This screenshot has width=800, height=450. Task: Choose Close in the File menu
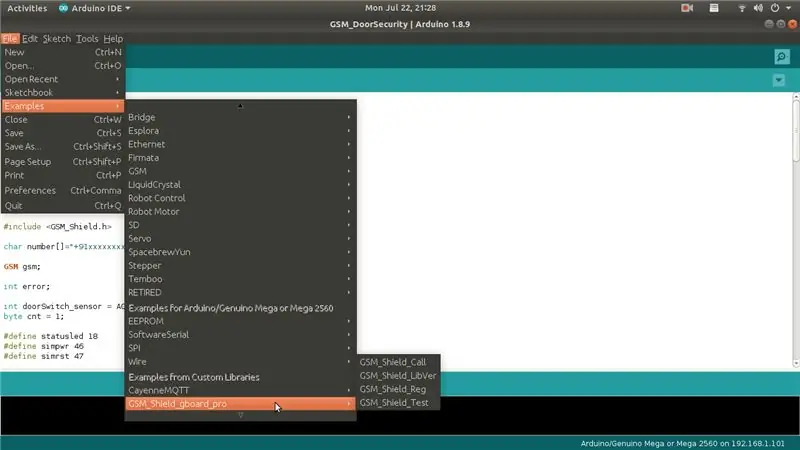pos(63,119)
